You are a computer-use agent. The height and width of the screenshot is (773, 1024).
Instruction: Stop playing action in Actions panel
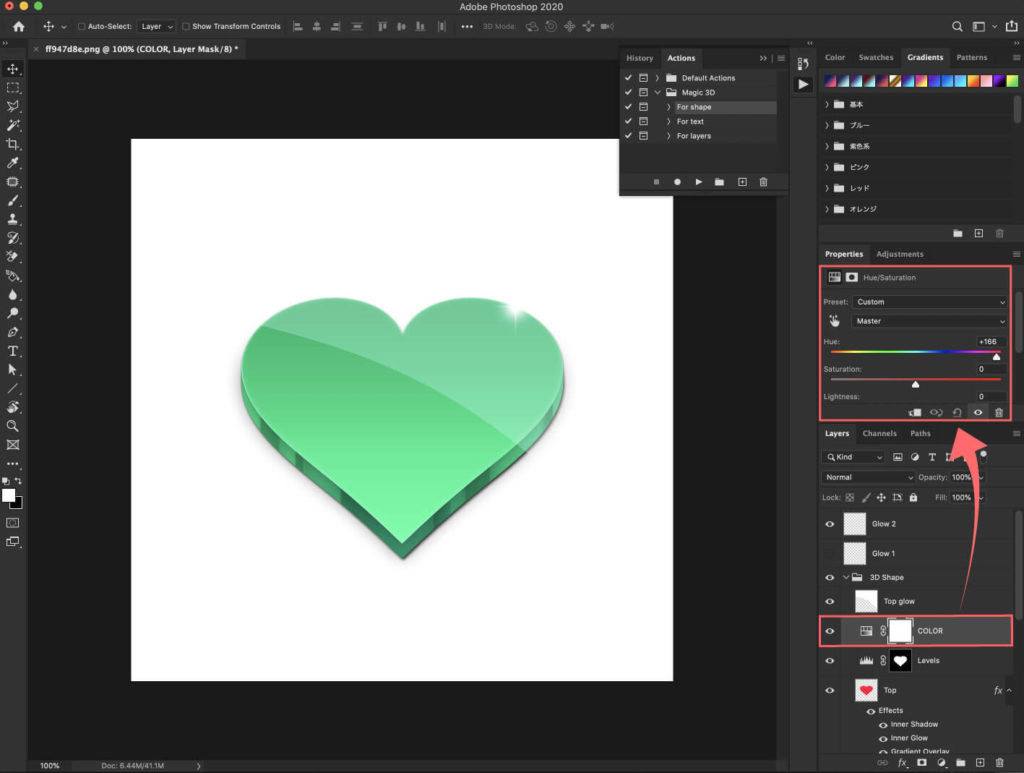click(656, 182)
